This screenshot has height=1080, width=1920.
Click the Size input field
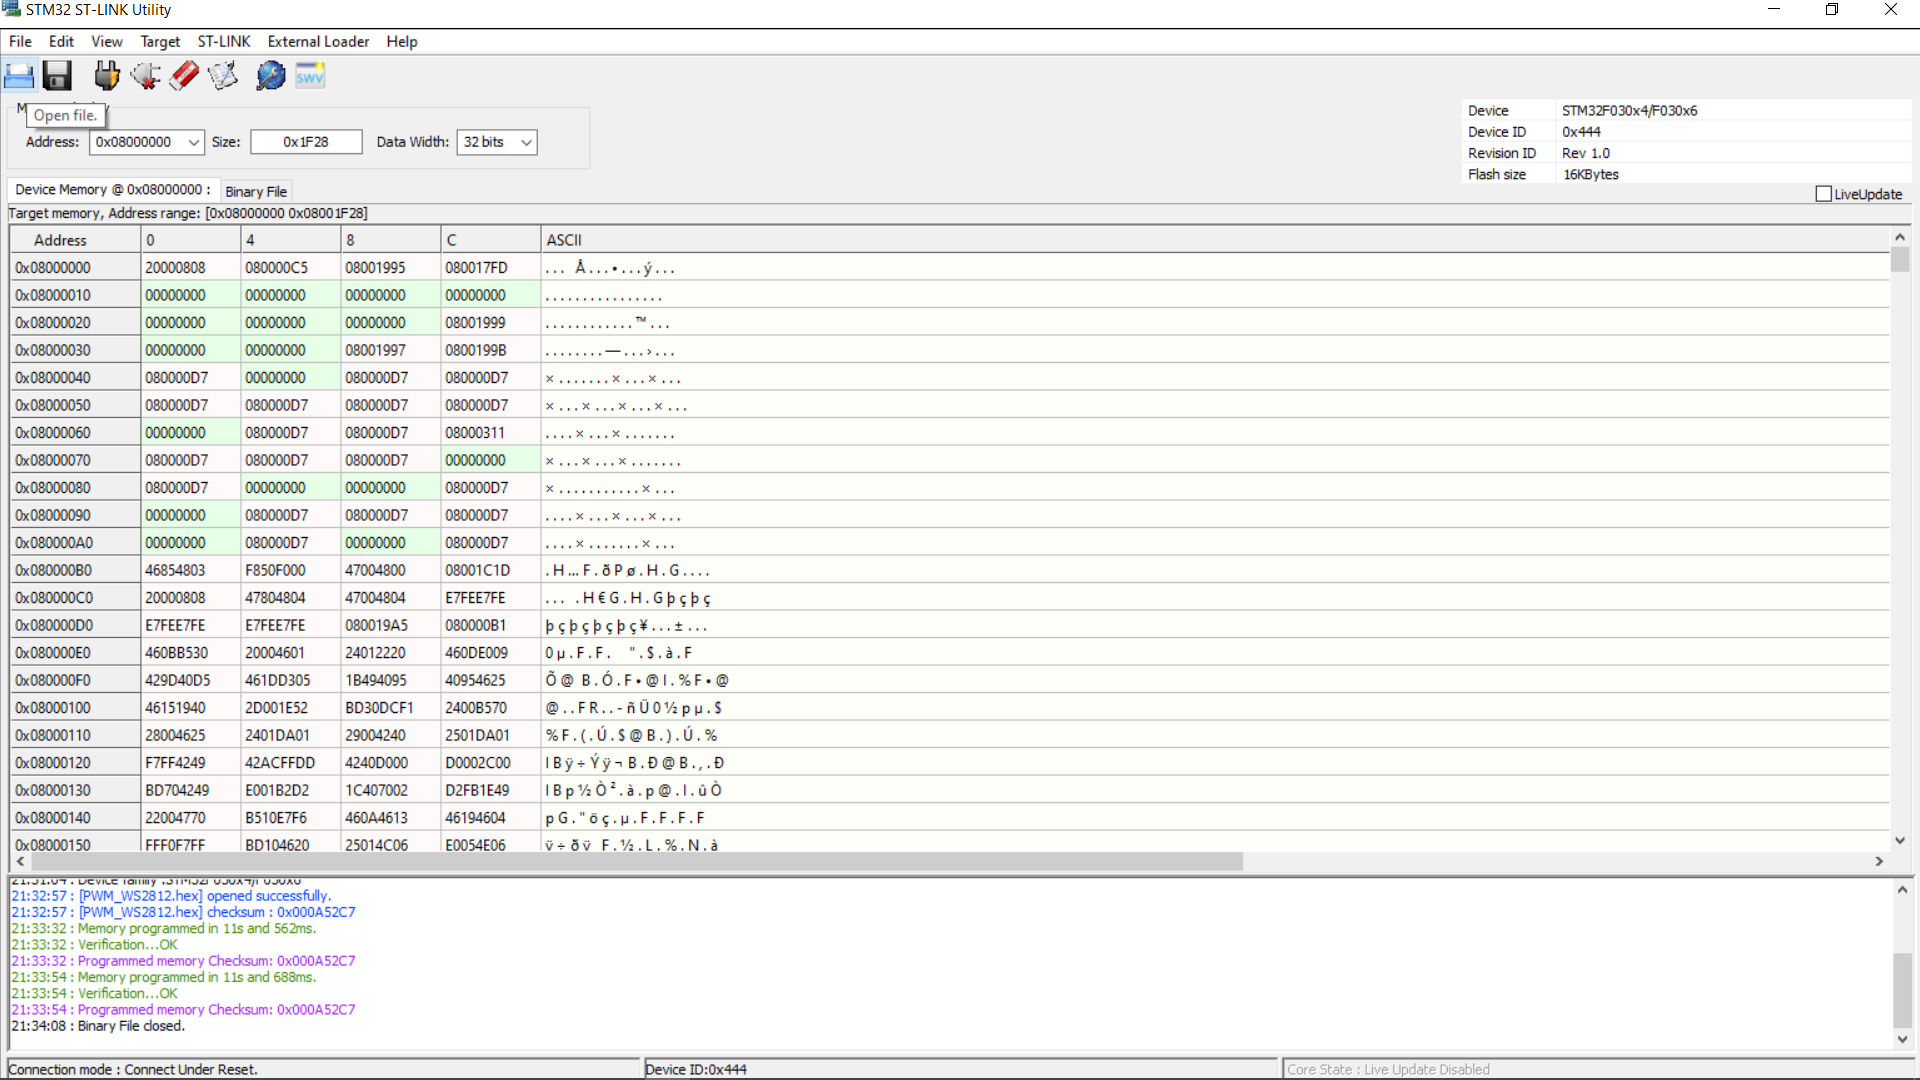click(x=306, y=142)
